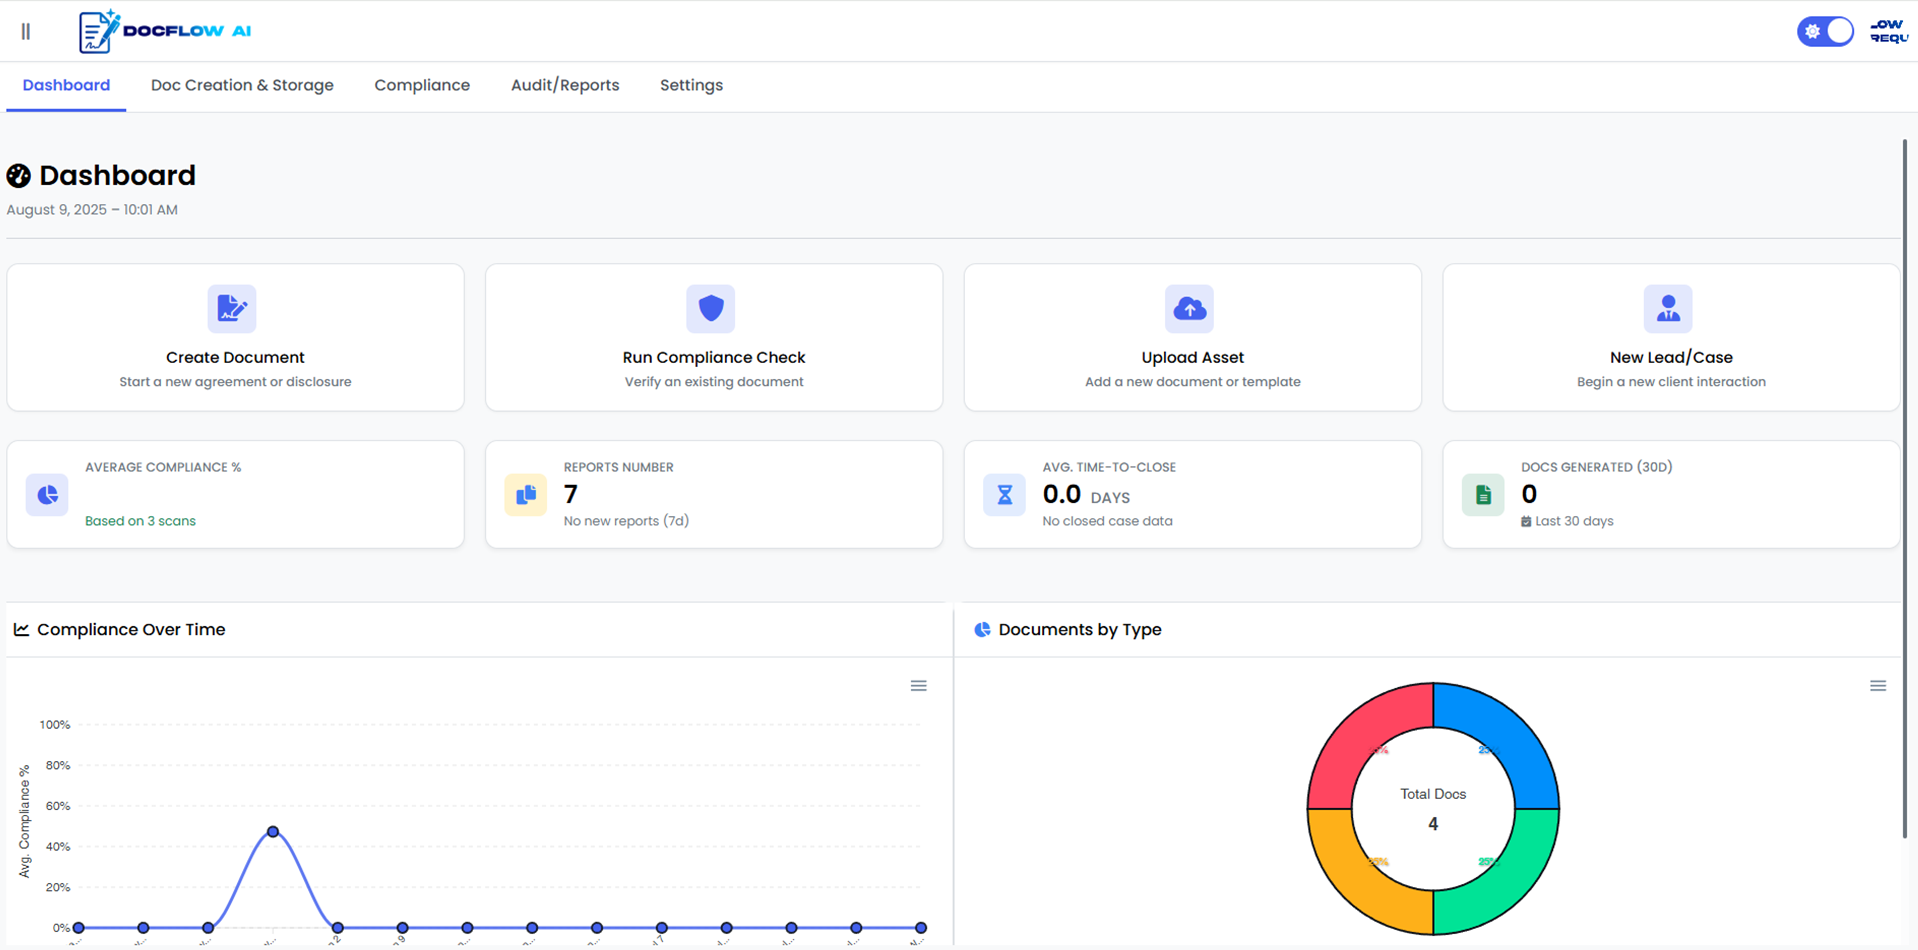Click the 'No closed case data' text
The height and width of the screenshot is (950, 1918).
click(x=1107, y=521)
